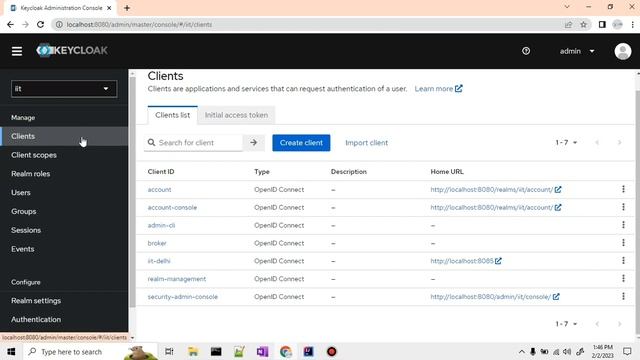Open the broker client

pyautogui.click(x=157, y=243)
